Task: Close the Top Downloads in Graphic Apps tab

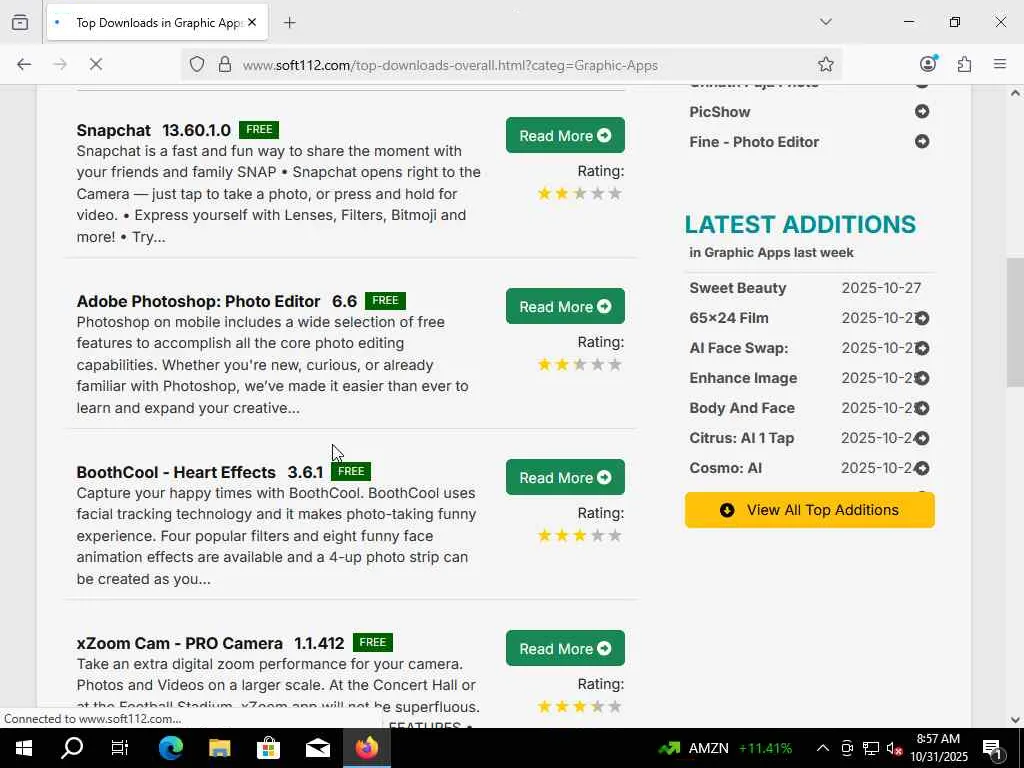Action: pos(252,22)
